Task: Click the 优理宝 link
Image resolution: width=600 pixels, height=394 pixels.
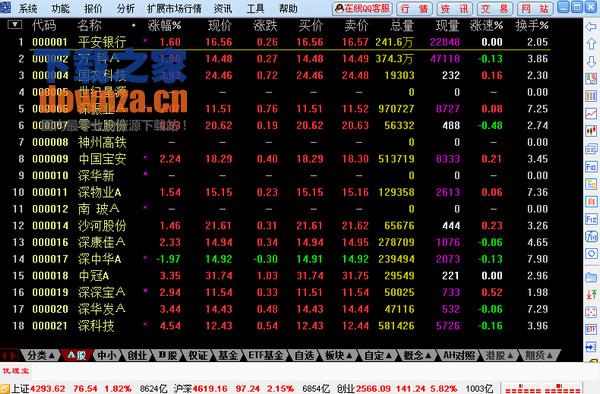Action: (16, 371)
